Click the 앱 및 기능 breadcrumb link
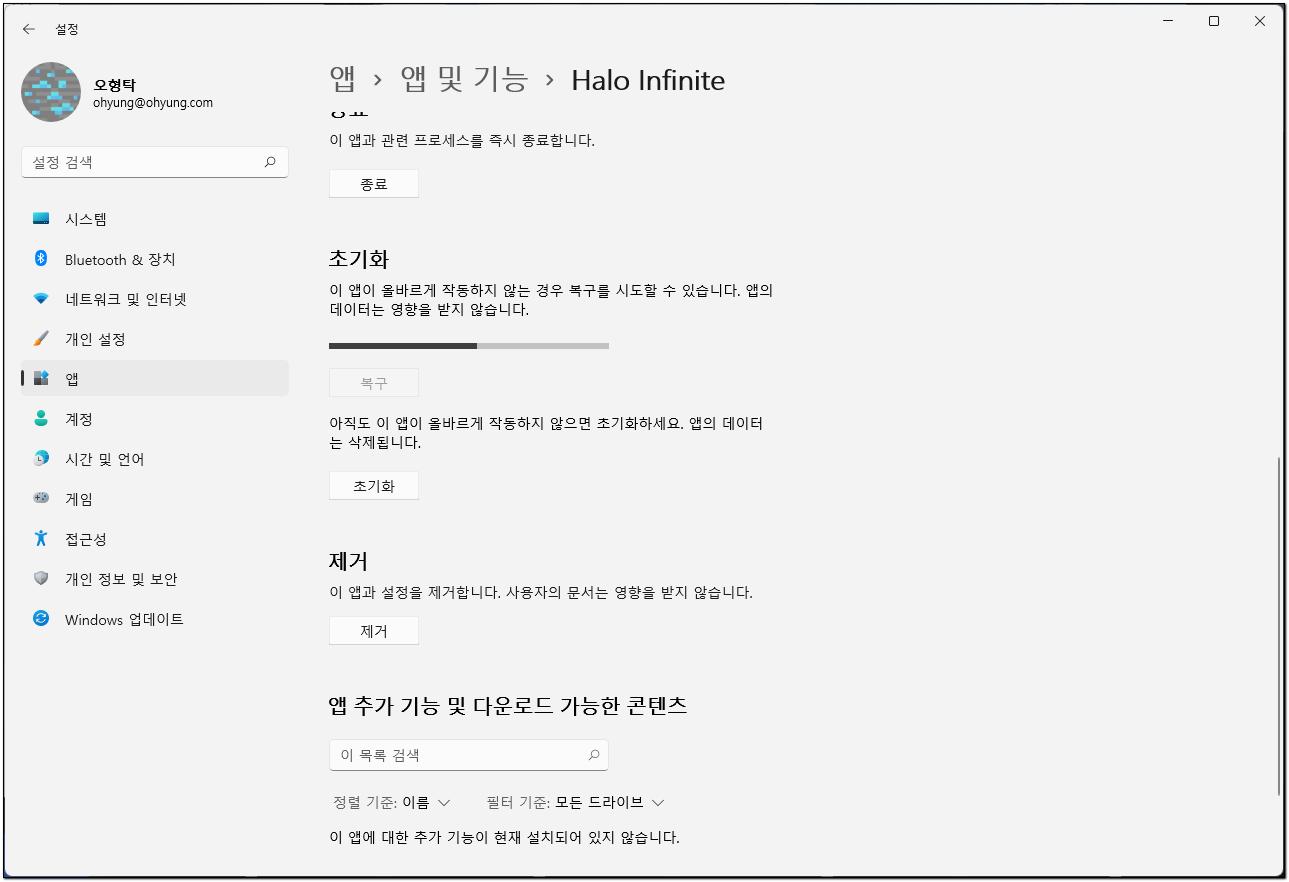The width and height of the screenshot is (1289, 882). (464, 80)
